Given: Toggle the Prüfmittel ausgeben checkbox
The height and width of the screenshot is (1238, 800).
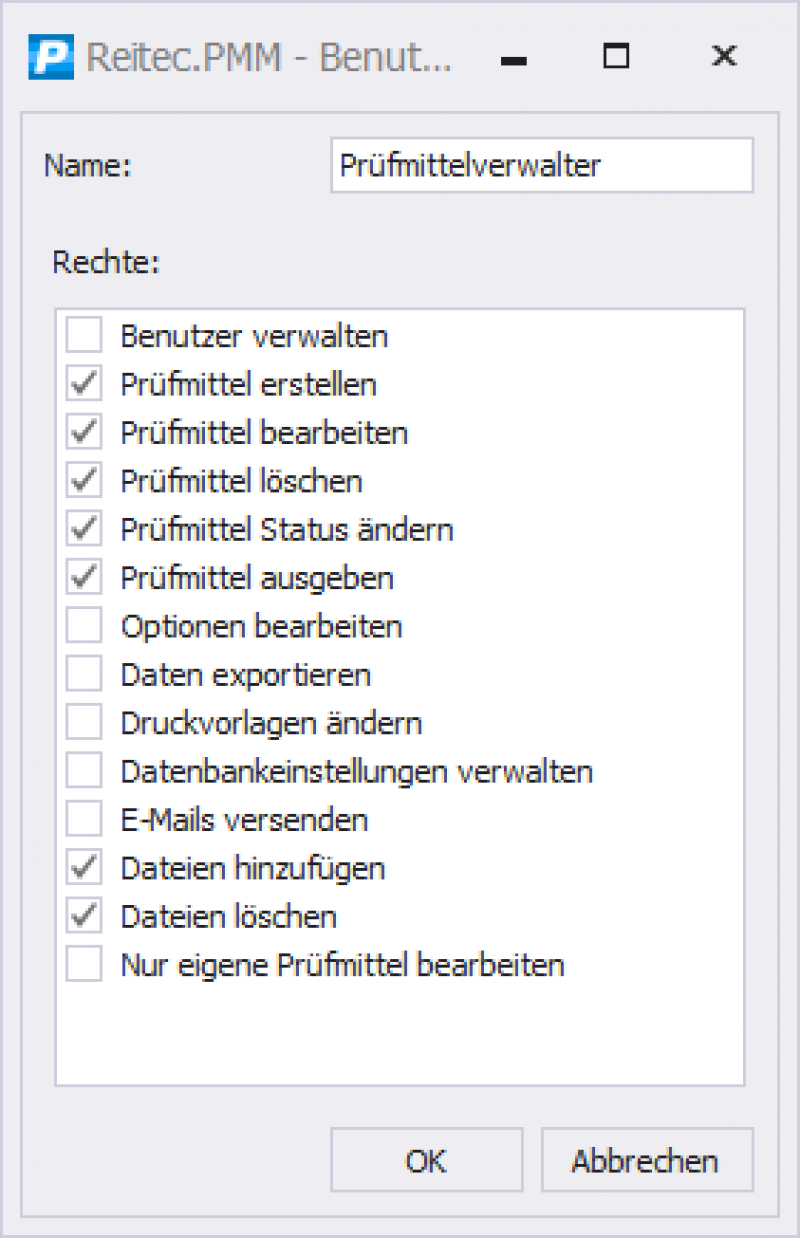Looking at the screenshot, I should (x=84, y=578).
